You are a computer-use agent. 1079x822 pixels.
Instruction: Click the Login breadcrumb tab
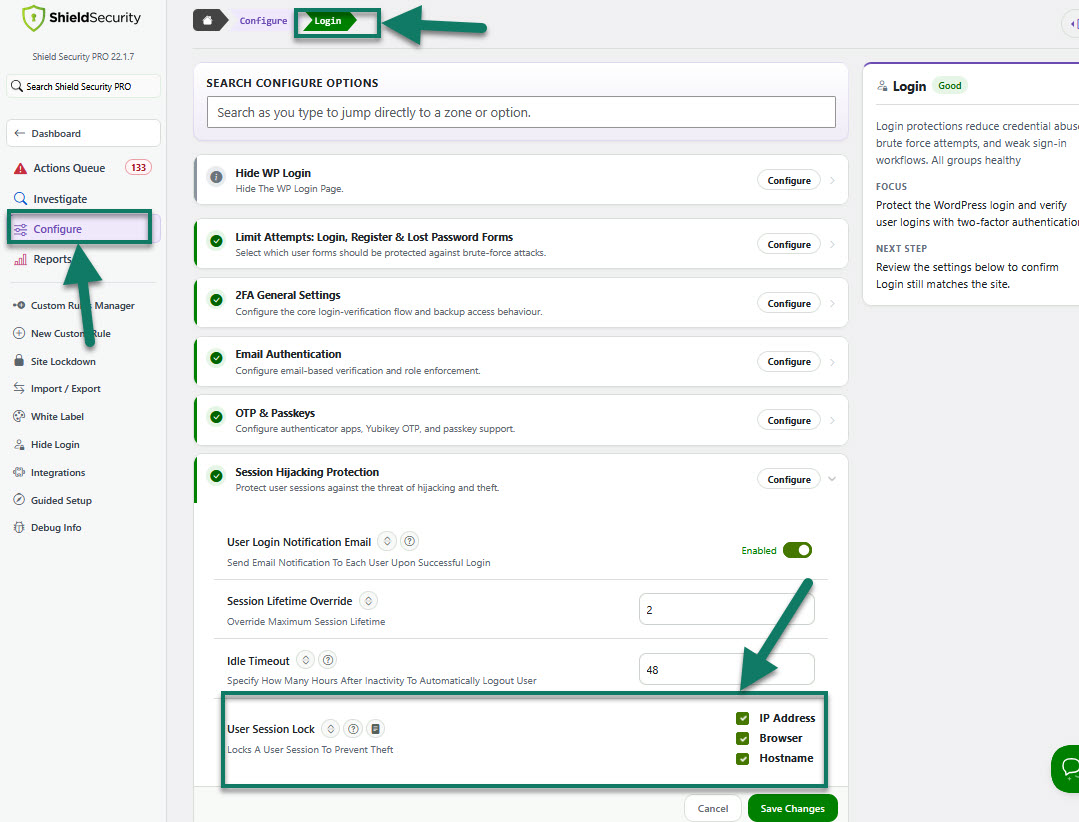coord(329,21)
